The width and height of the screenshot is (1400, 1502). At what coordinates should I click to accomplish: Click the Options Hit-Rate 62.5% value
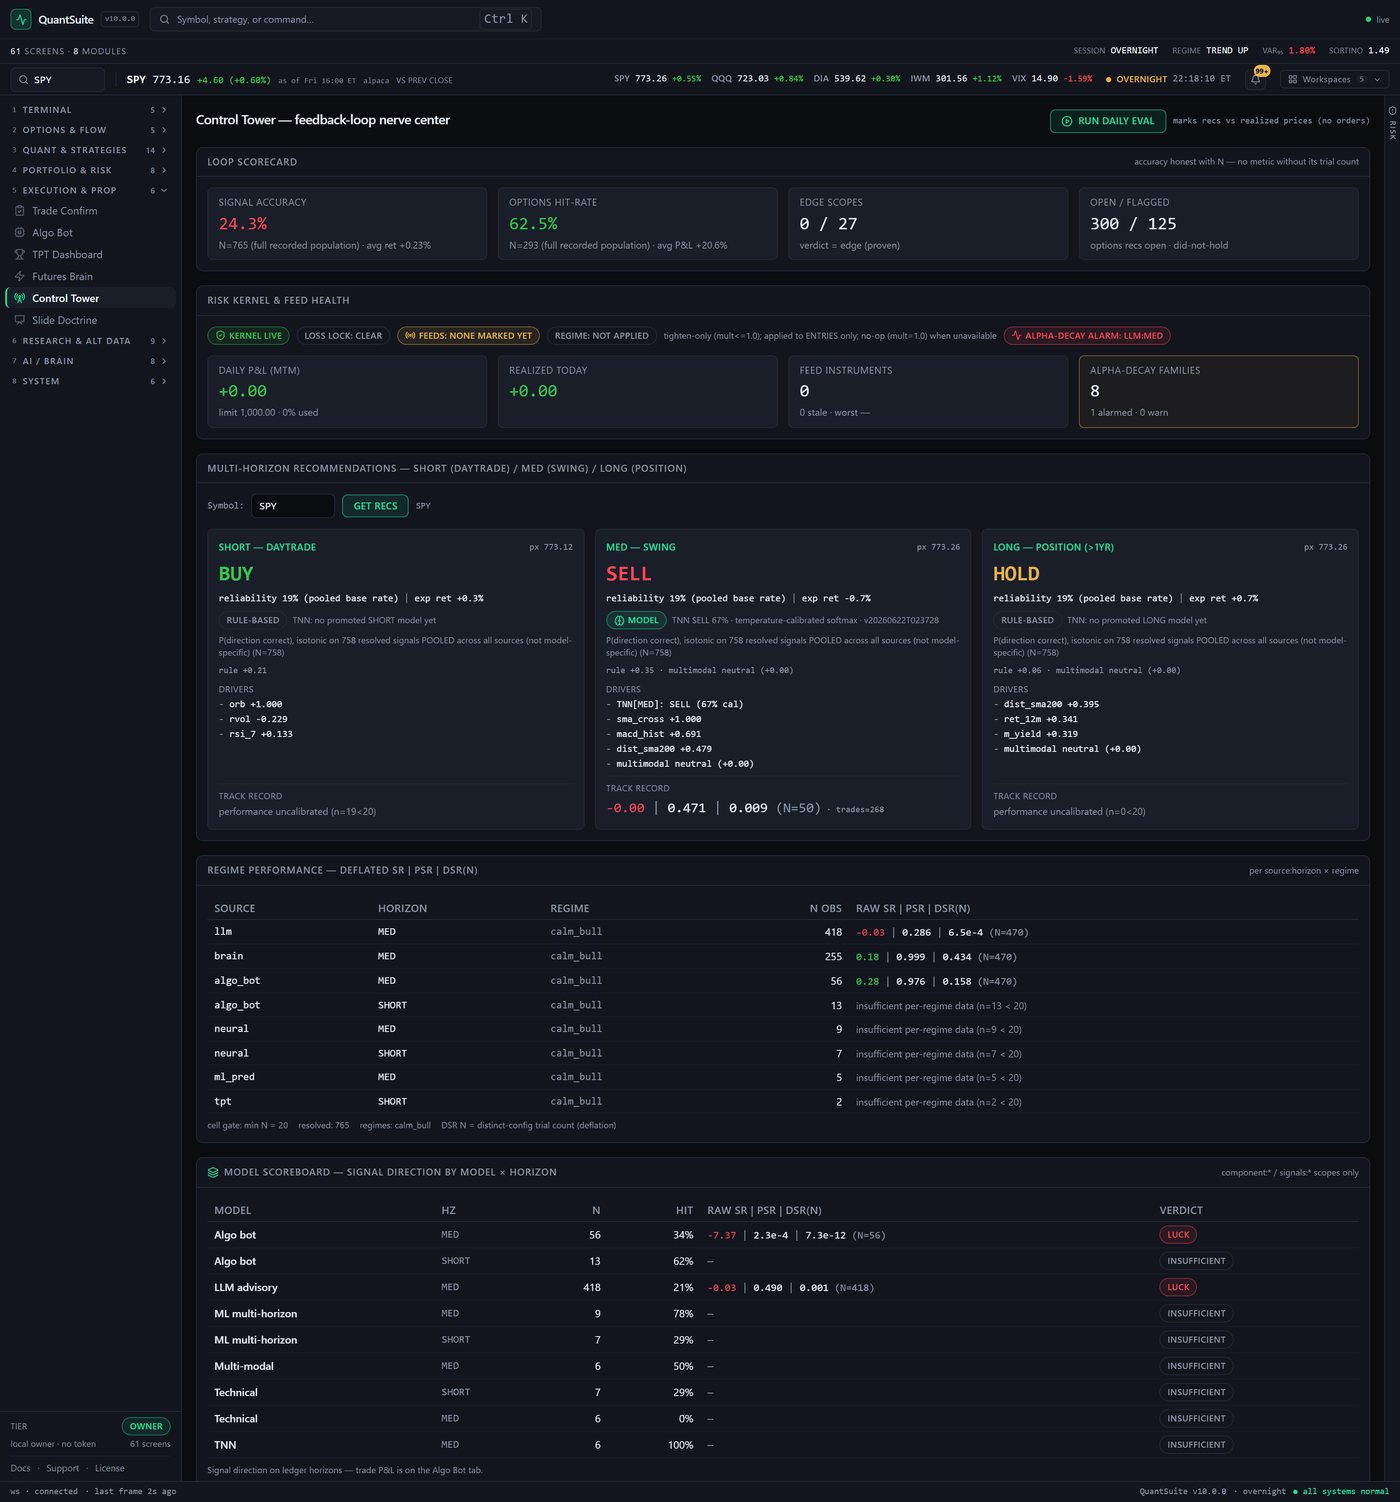click(533, 224)
